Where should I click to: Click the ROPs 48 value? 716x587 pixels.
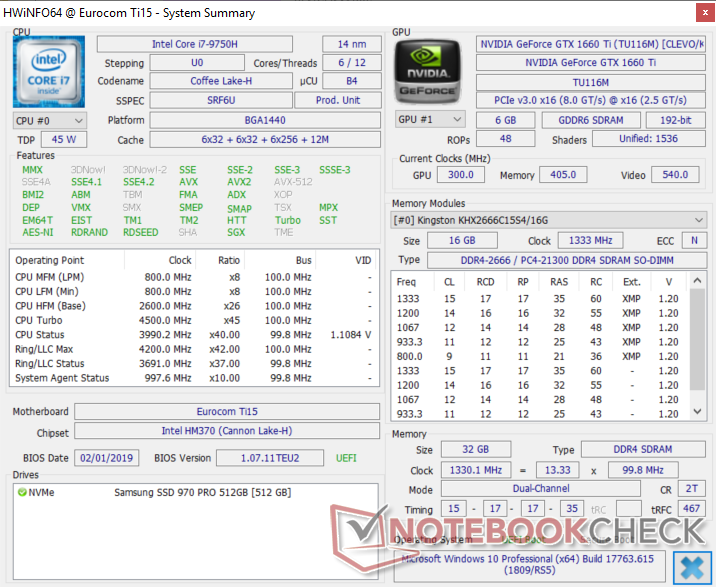pos(505,138)
